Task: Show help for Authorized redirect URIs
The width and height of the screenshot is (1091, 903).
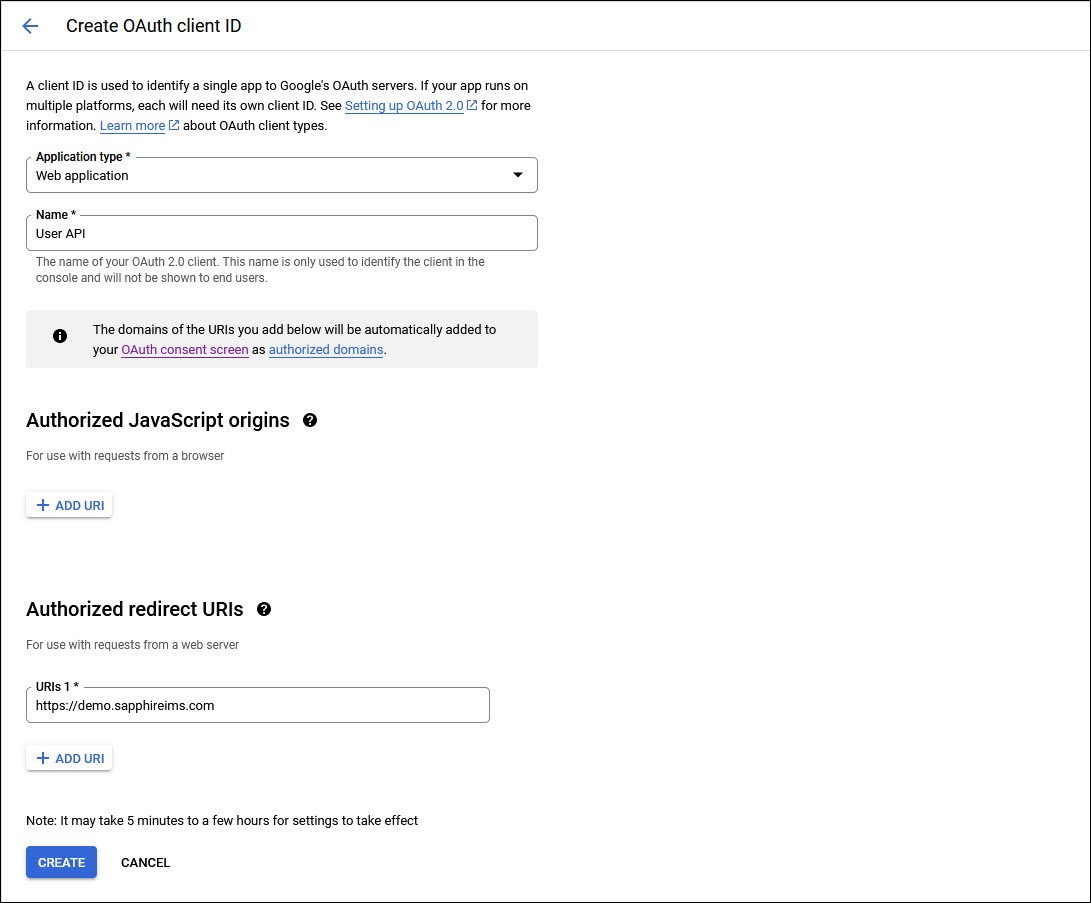Action: point(264,609)
